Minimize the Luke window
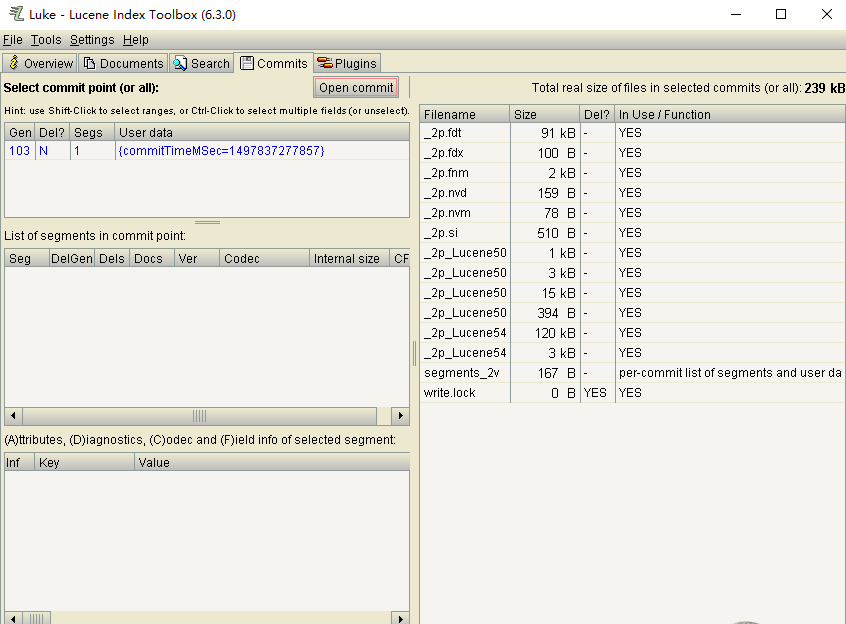The image size is (846, 624). (x=736, y=15)
